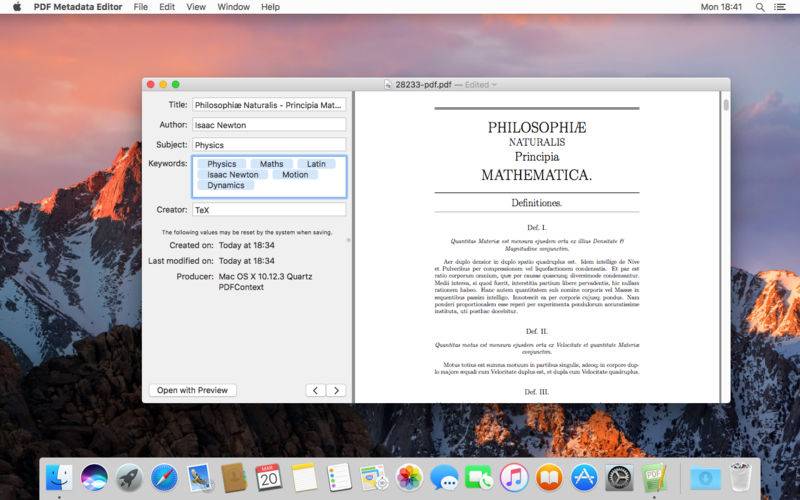Go to previous PDF with left arrow
The image size is (800, 500).
[x=316, y=390]
